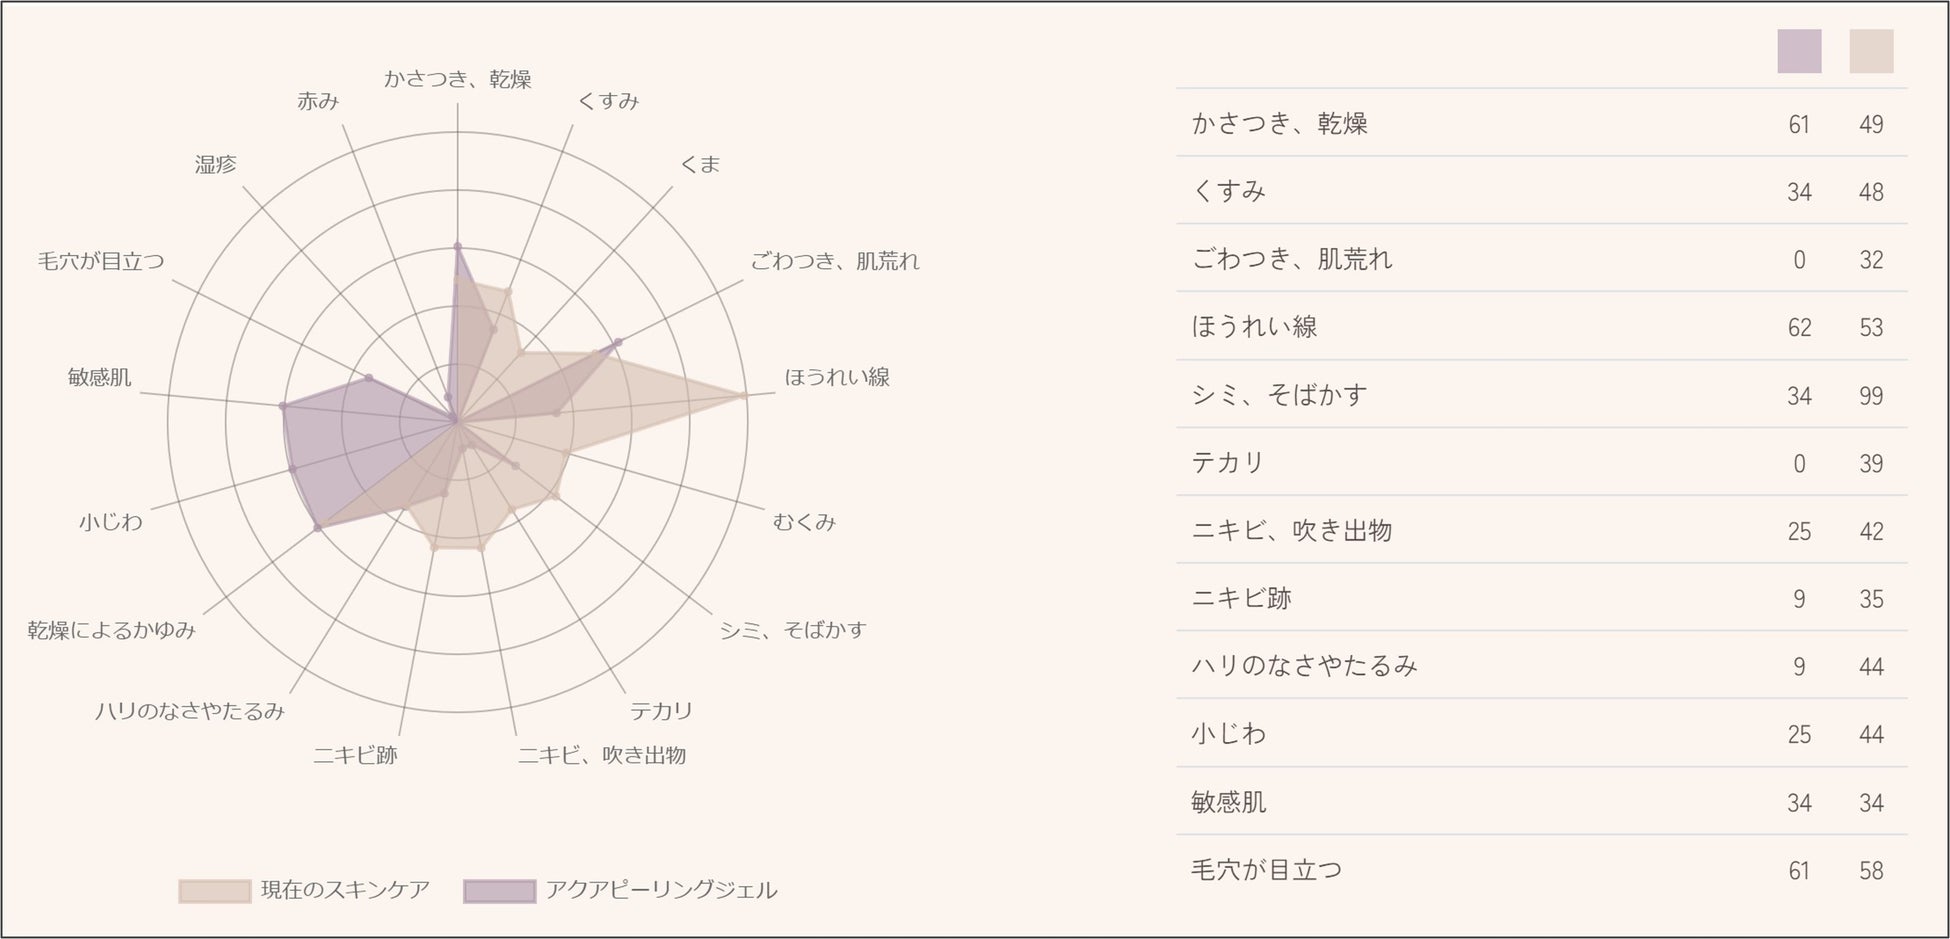
Task: Click the アクアピーリングジェル legend text
Action: point(661,890)
